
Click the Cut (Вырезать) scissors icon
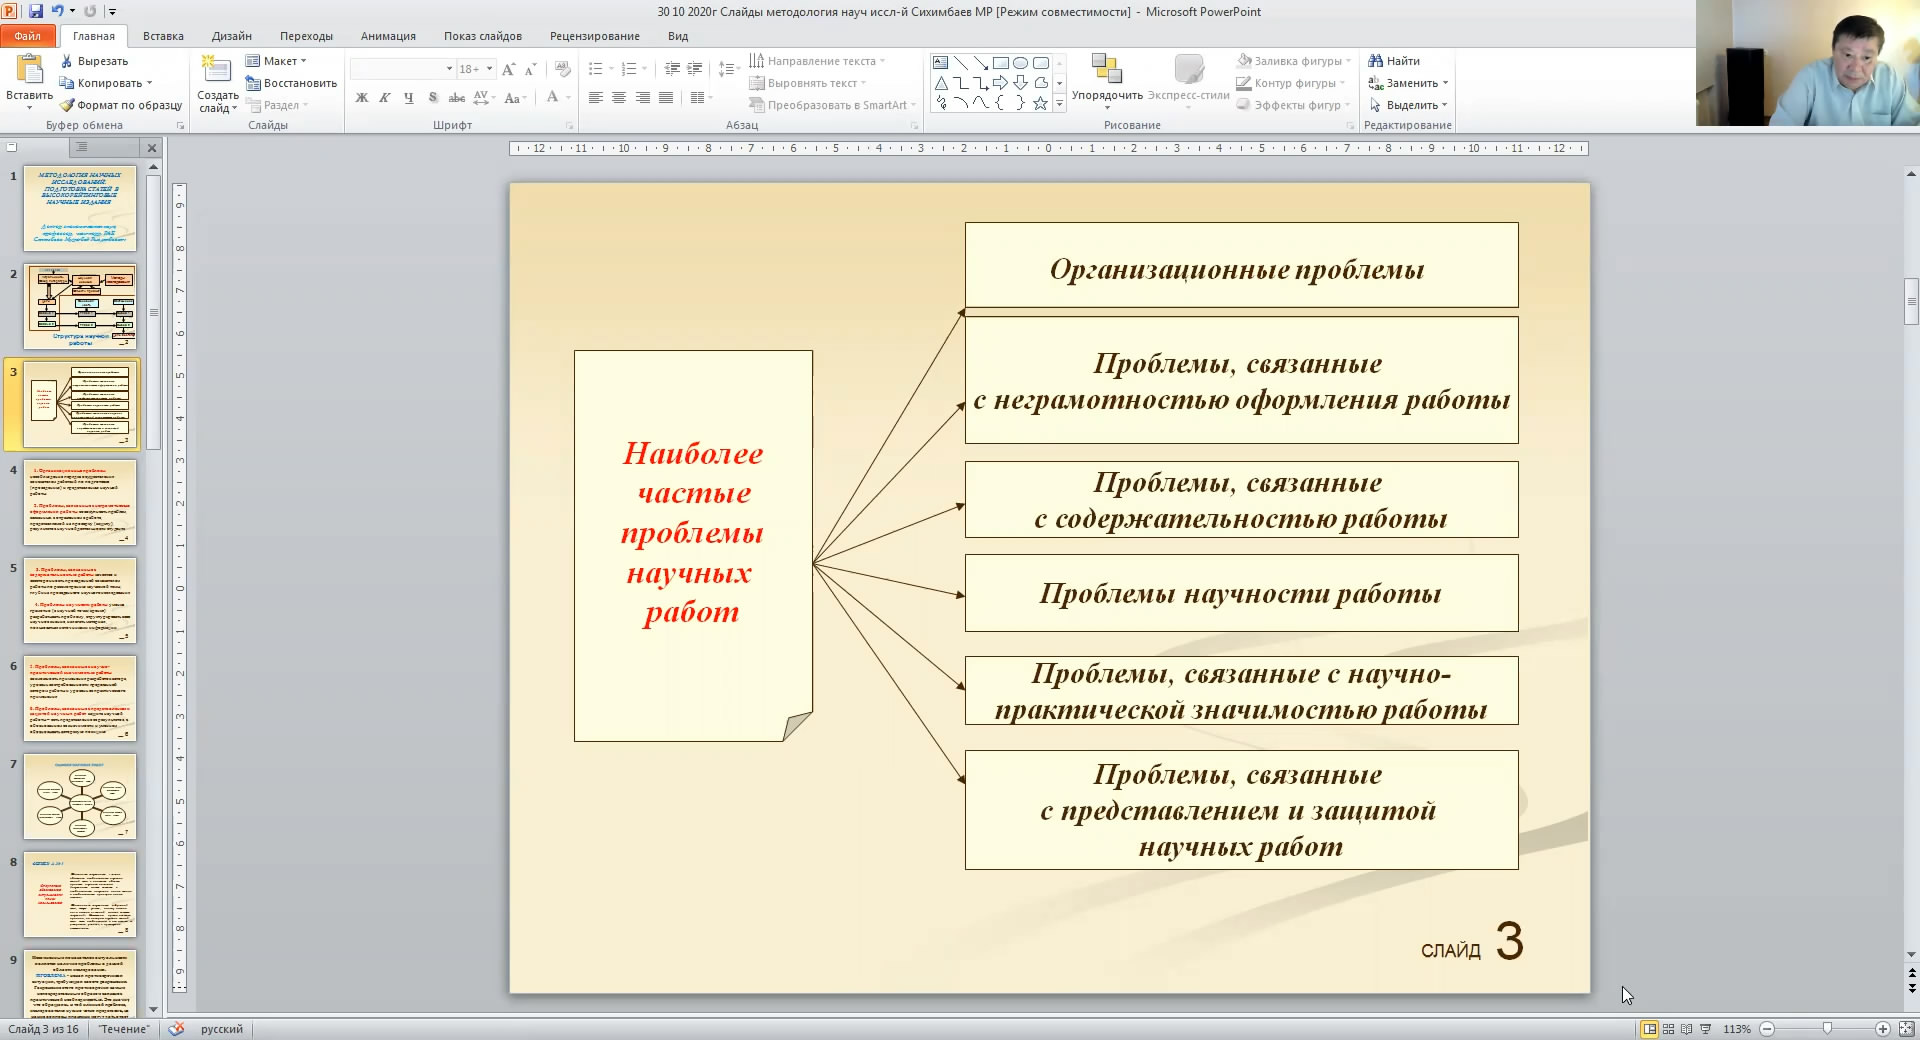point(67,61)
